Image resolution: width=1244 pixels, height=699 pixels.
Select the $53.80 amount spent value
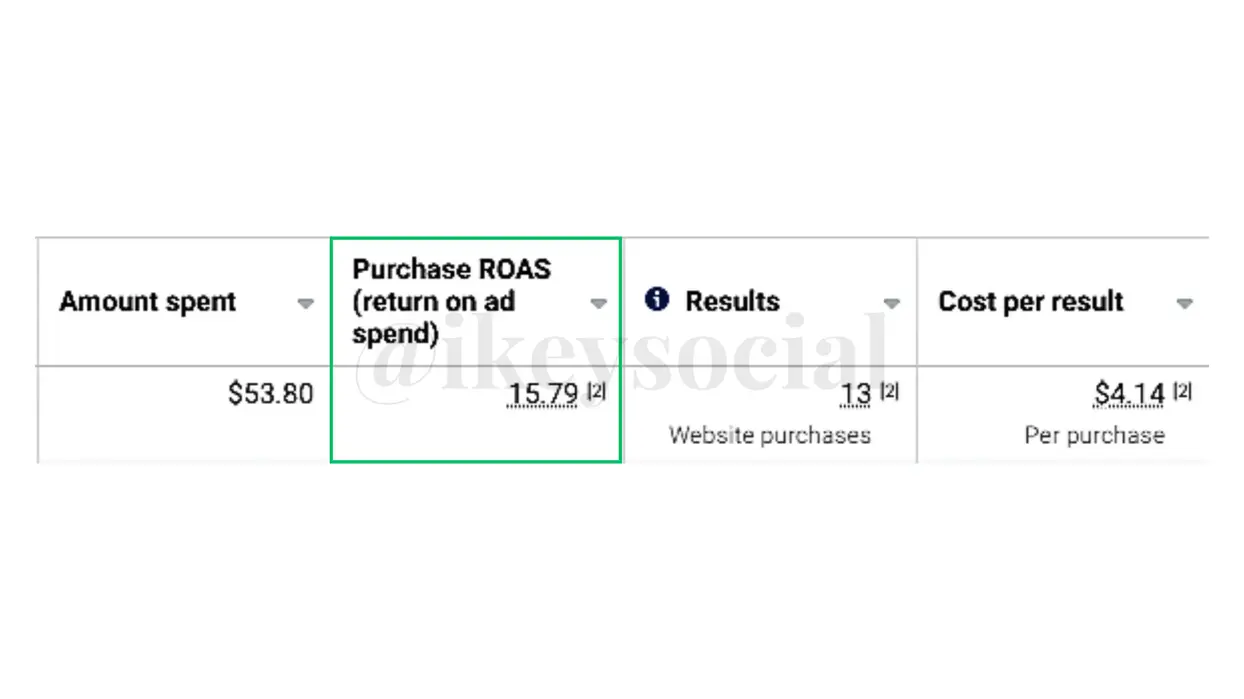pos(270,394)
